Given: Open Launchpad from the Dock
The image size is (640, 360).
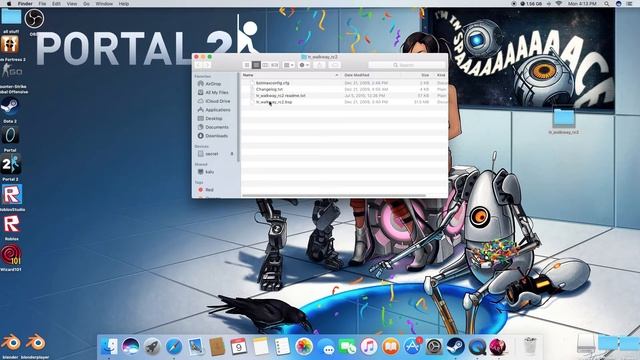Looking at the screenshot, I should click(x=152, y=347).
